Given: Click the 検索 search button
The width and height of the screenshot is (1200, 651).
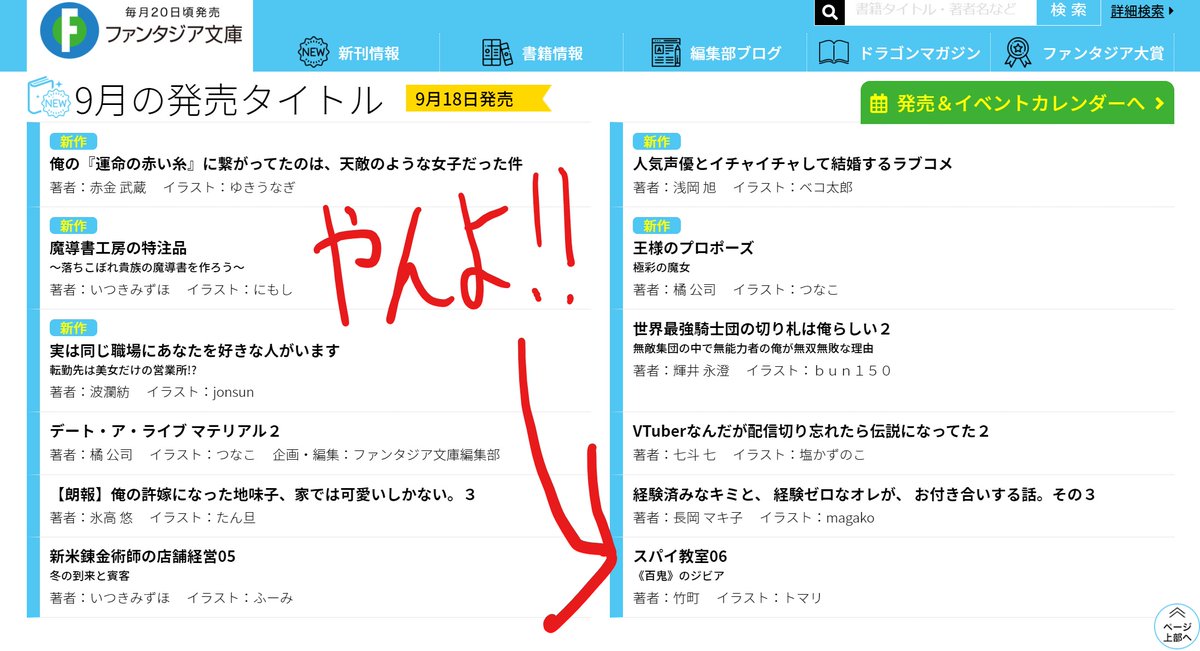Looking at the screenshot, I should click(x=1069, y=11).
